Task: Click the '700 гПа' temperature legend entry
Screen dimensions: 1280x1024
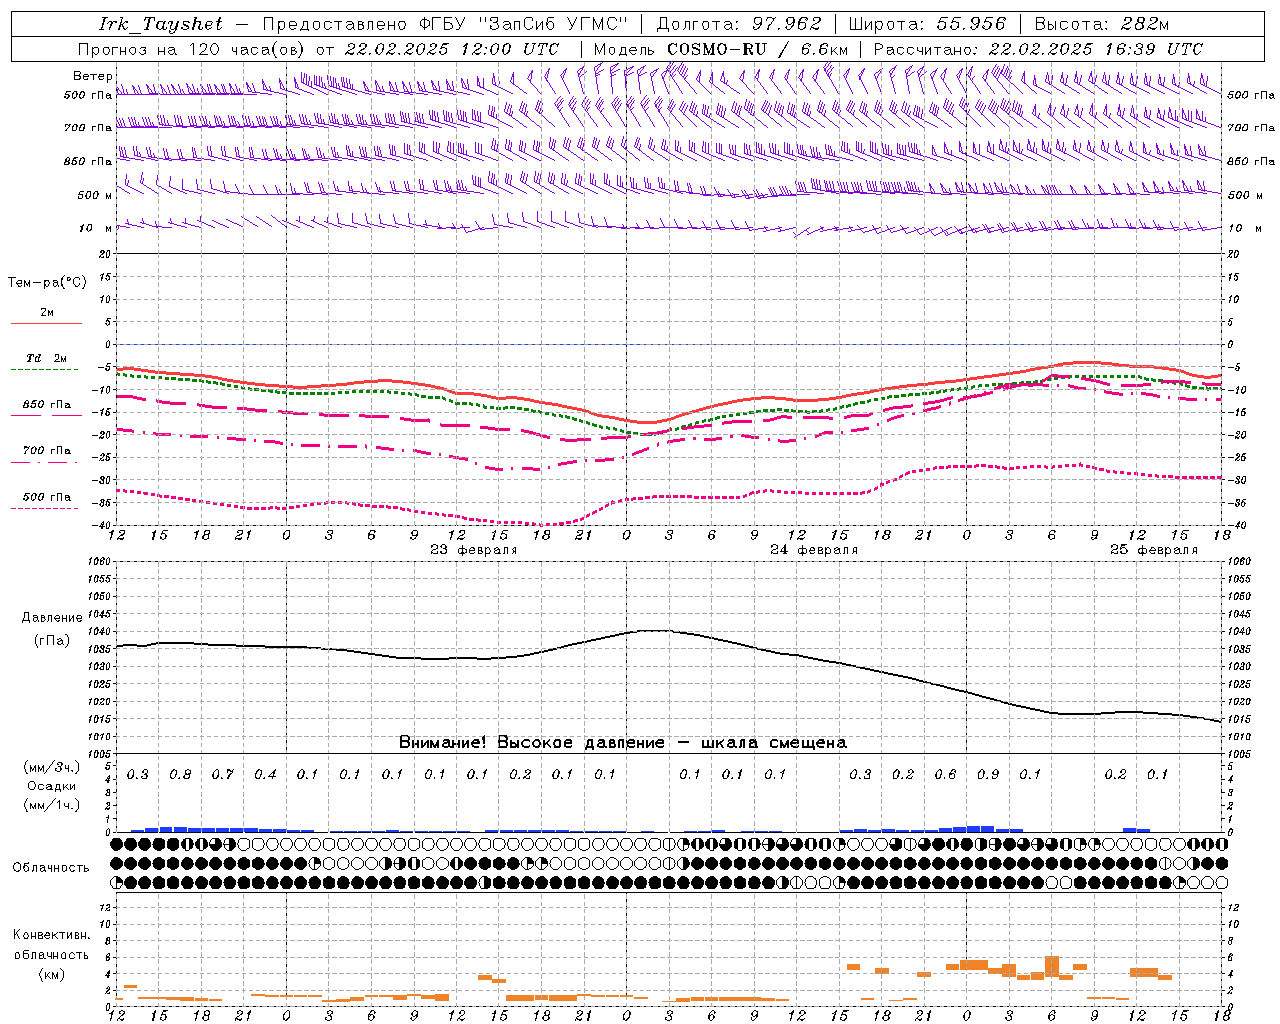Action: point(47,451)
